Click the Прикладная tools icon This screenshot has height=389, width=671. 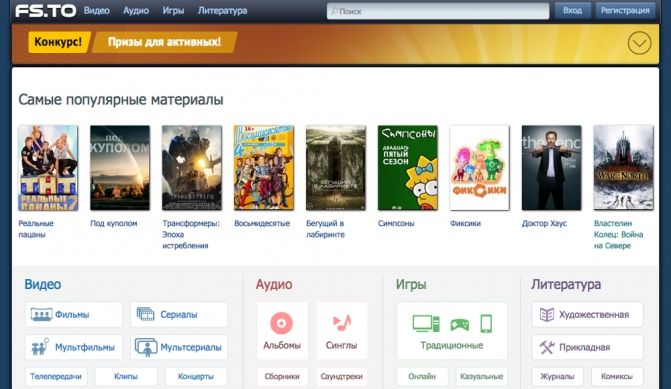pos(547,347)
